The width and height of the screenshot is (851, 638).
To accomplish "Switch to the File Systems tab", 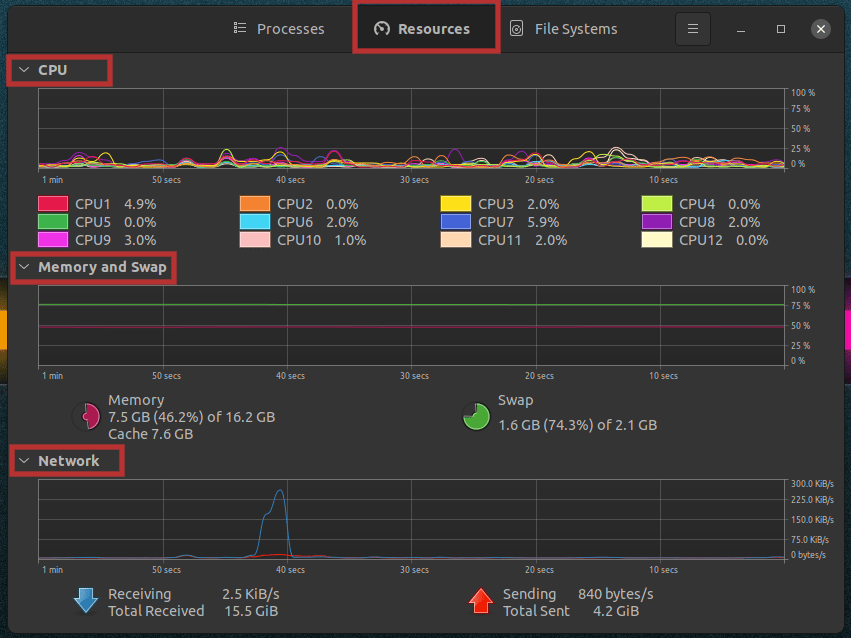I will point(563,29).
